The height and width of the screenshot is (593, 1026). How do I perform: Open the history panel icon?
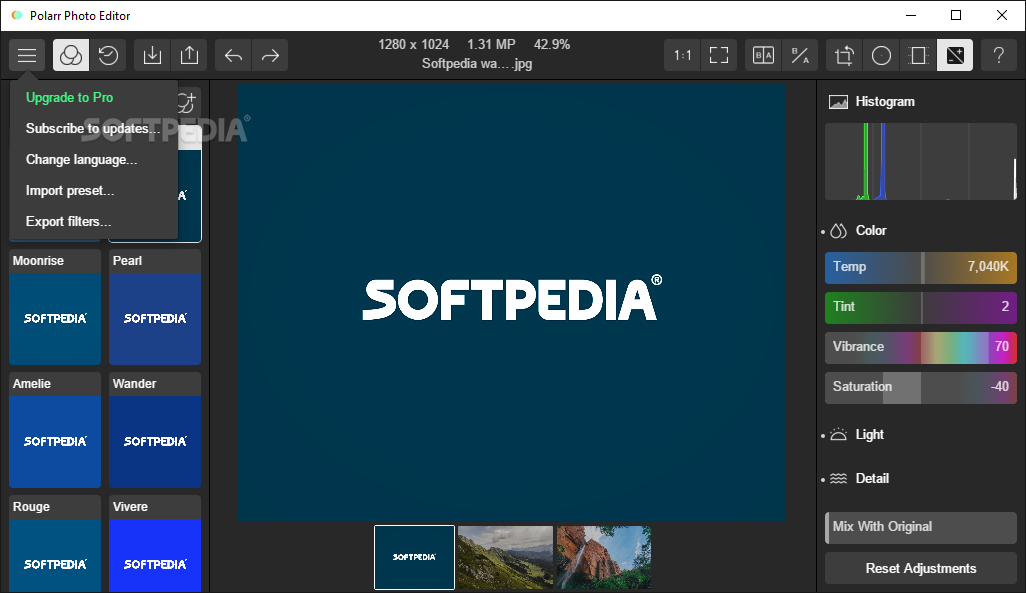(x=108, y=55)
